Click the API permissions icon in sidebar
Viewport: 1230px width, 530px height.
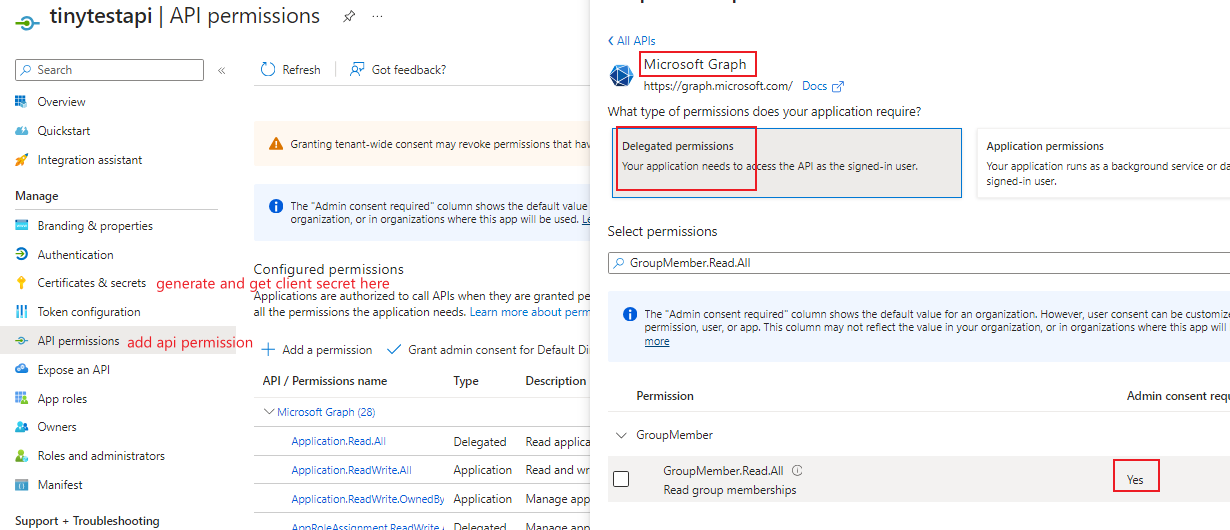click(x=21, y=341)
